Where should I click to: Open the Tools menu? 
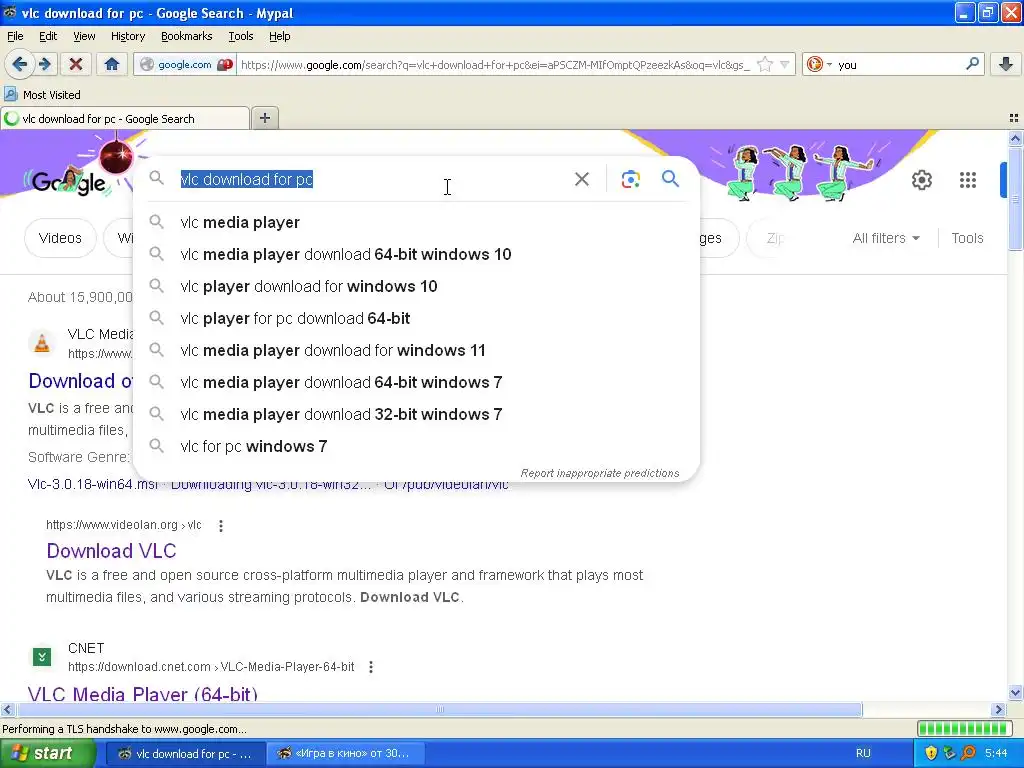pos(240,36)
